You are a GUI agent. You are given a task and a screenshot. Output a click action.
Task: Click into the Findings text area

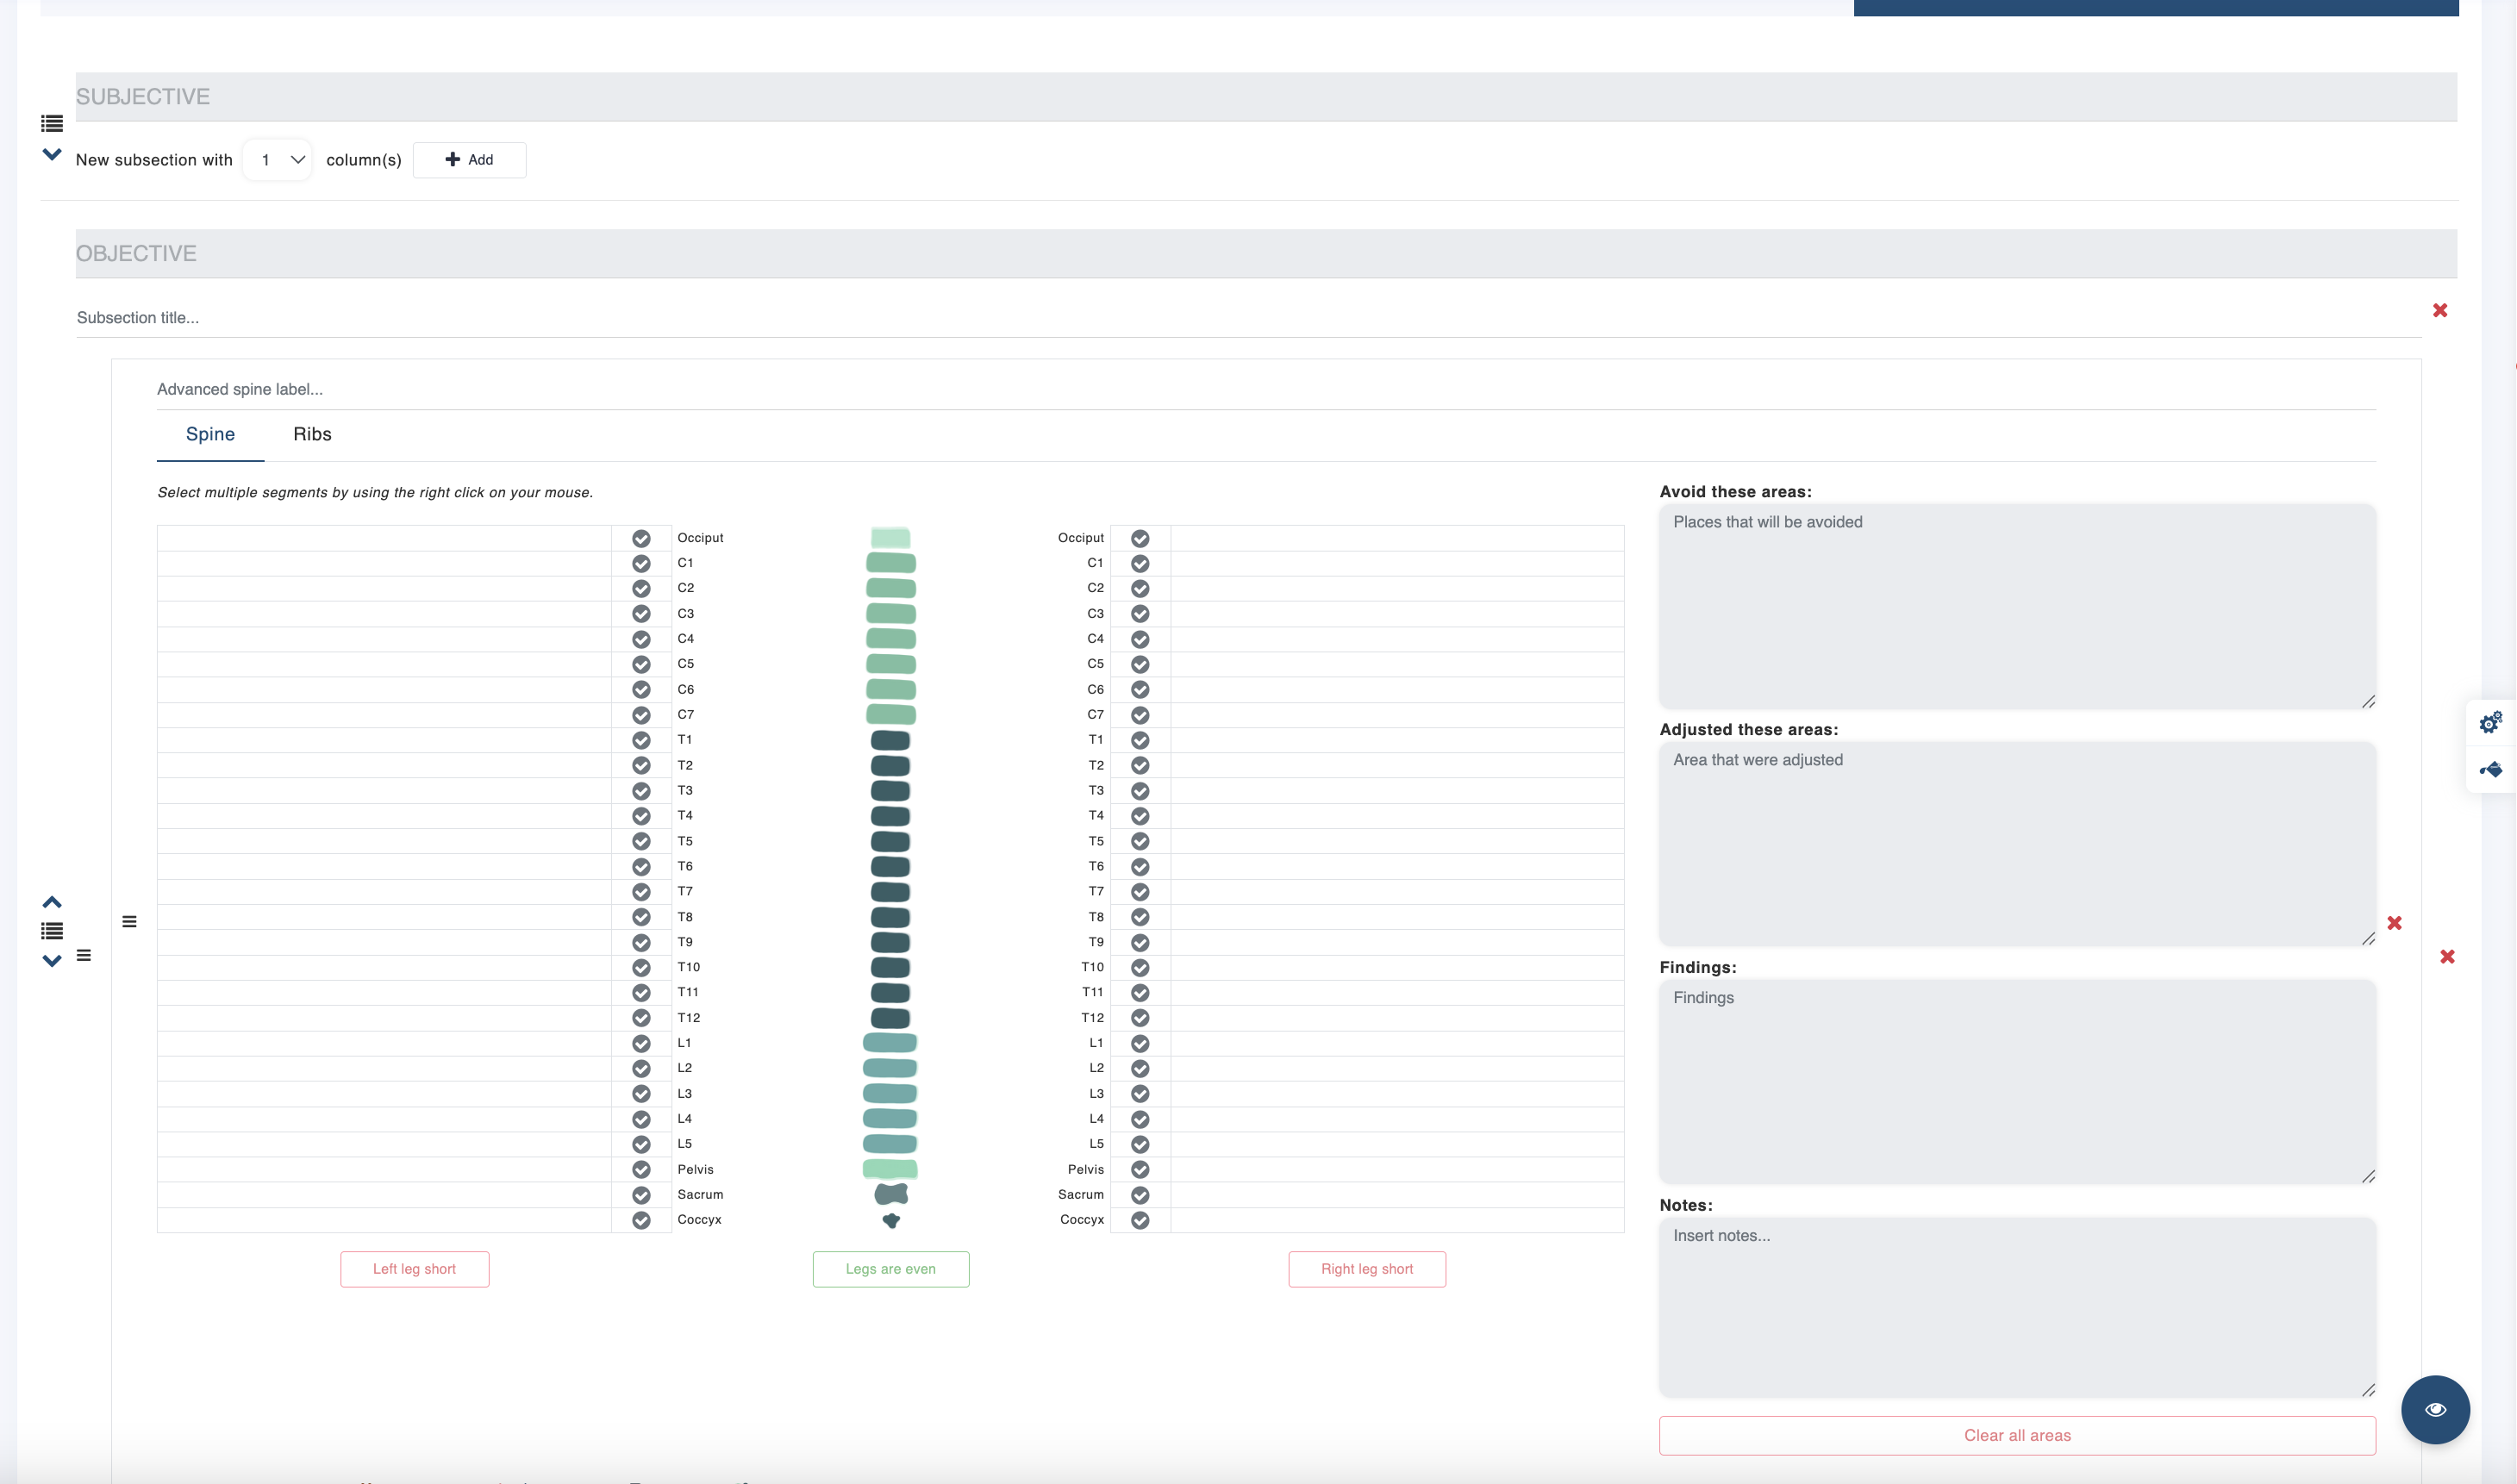click(x=2016, y=1080)
